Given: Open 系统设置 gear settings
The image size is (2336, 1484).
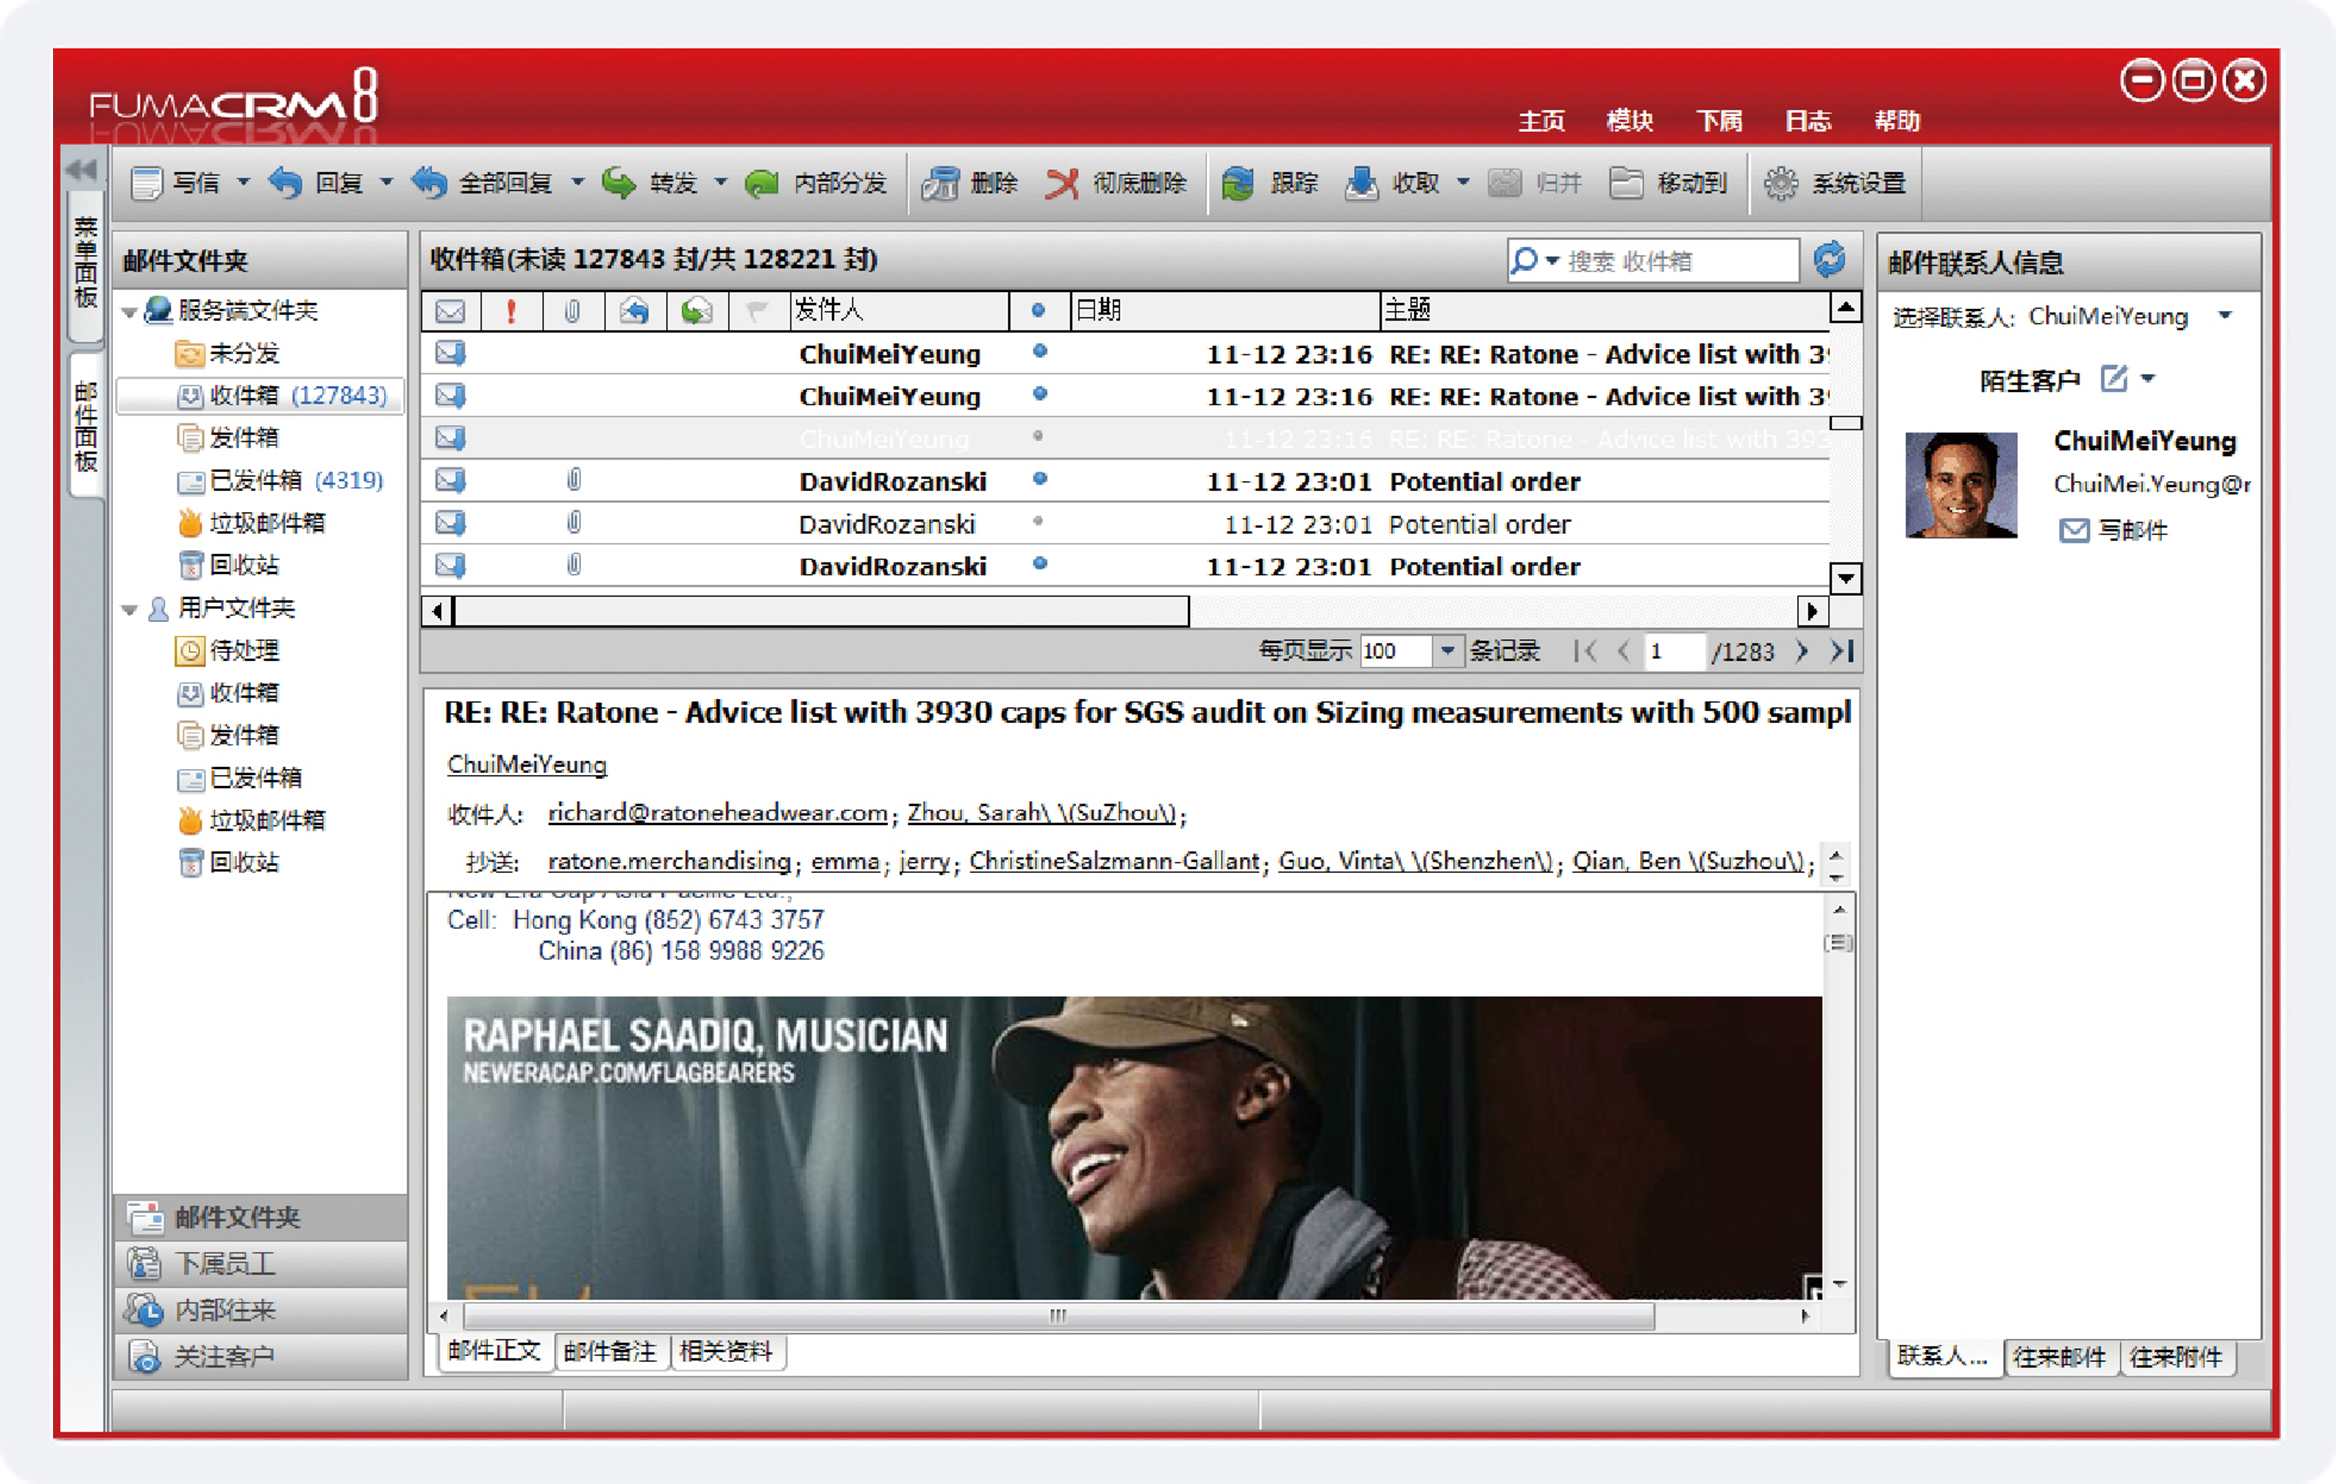Looking at the screenshot, I should (x=1781, y=183).
